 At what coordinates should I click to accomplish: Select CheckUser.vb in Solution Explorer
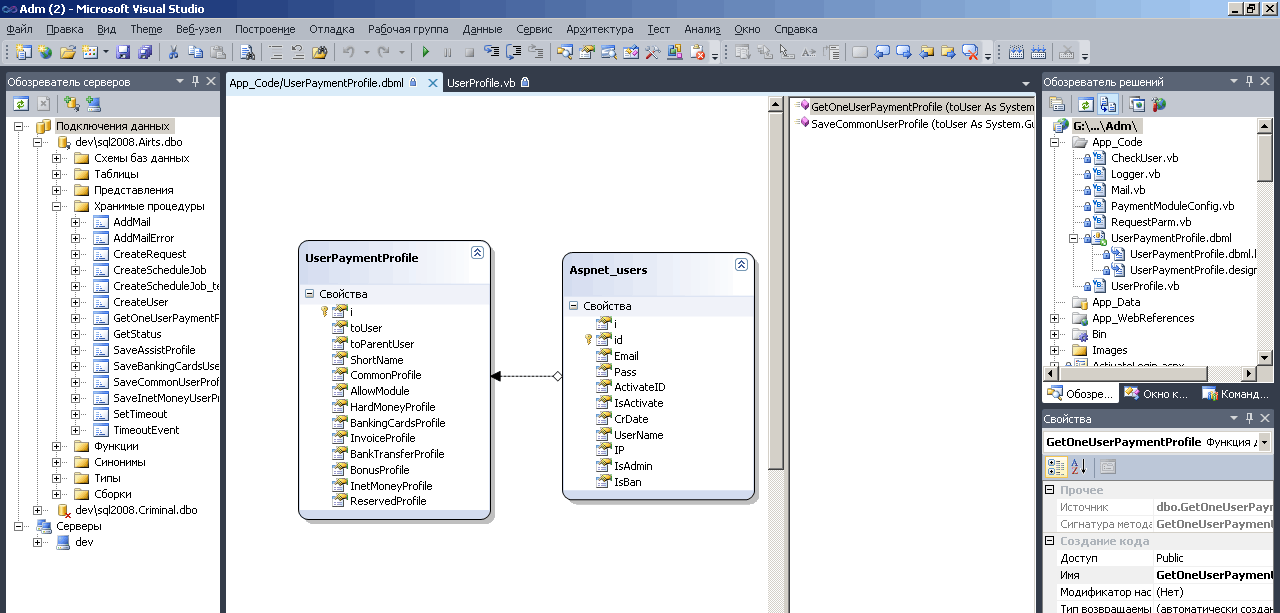coord(1144,158)
